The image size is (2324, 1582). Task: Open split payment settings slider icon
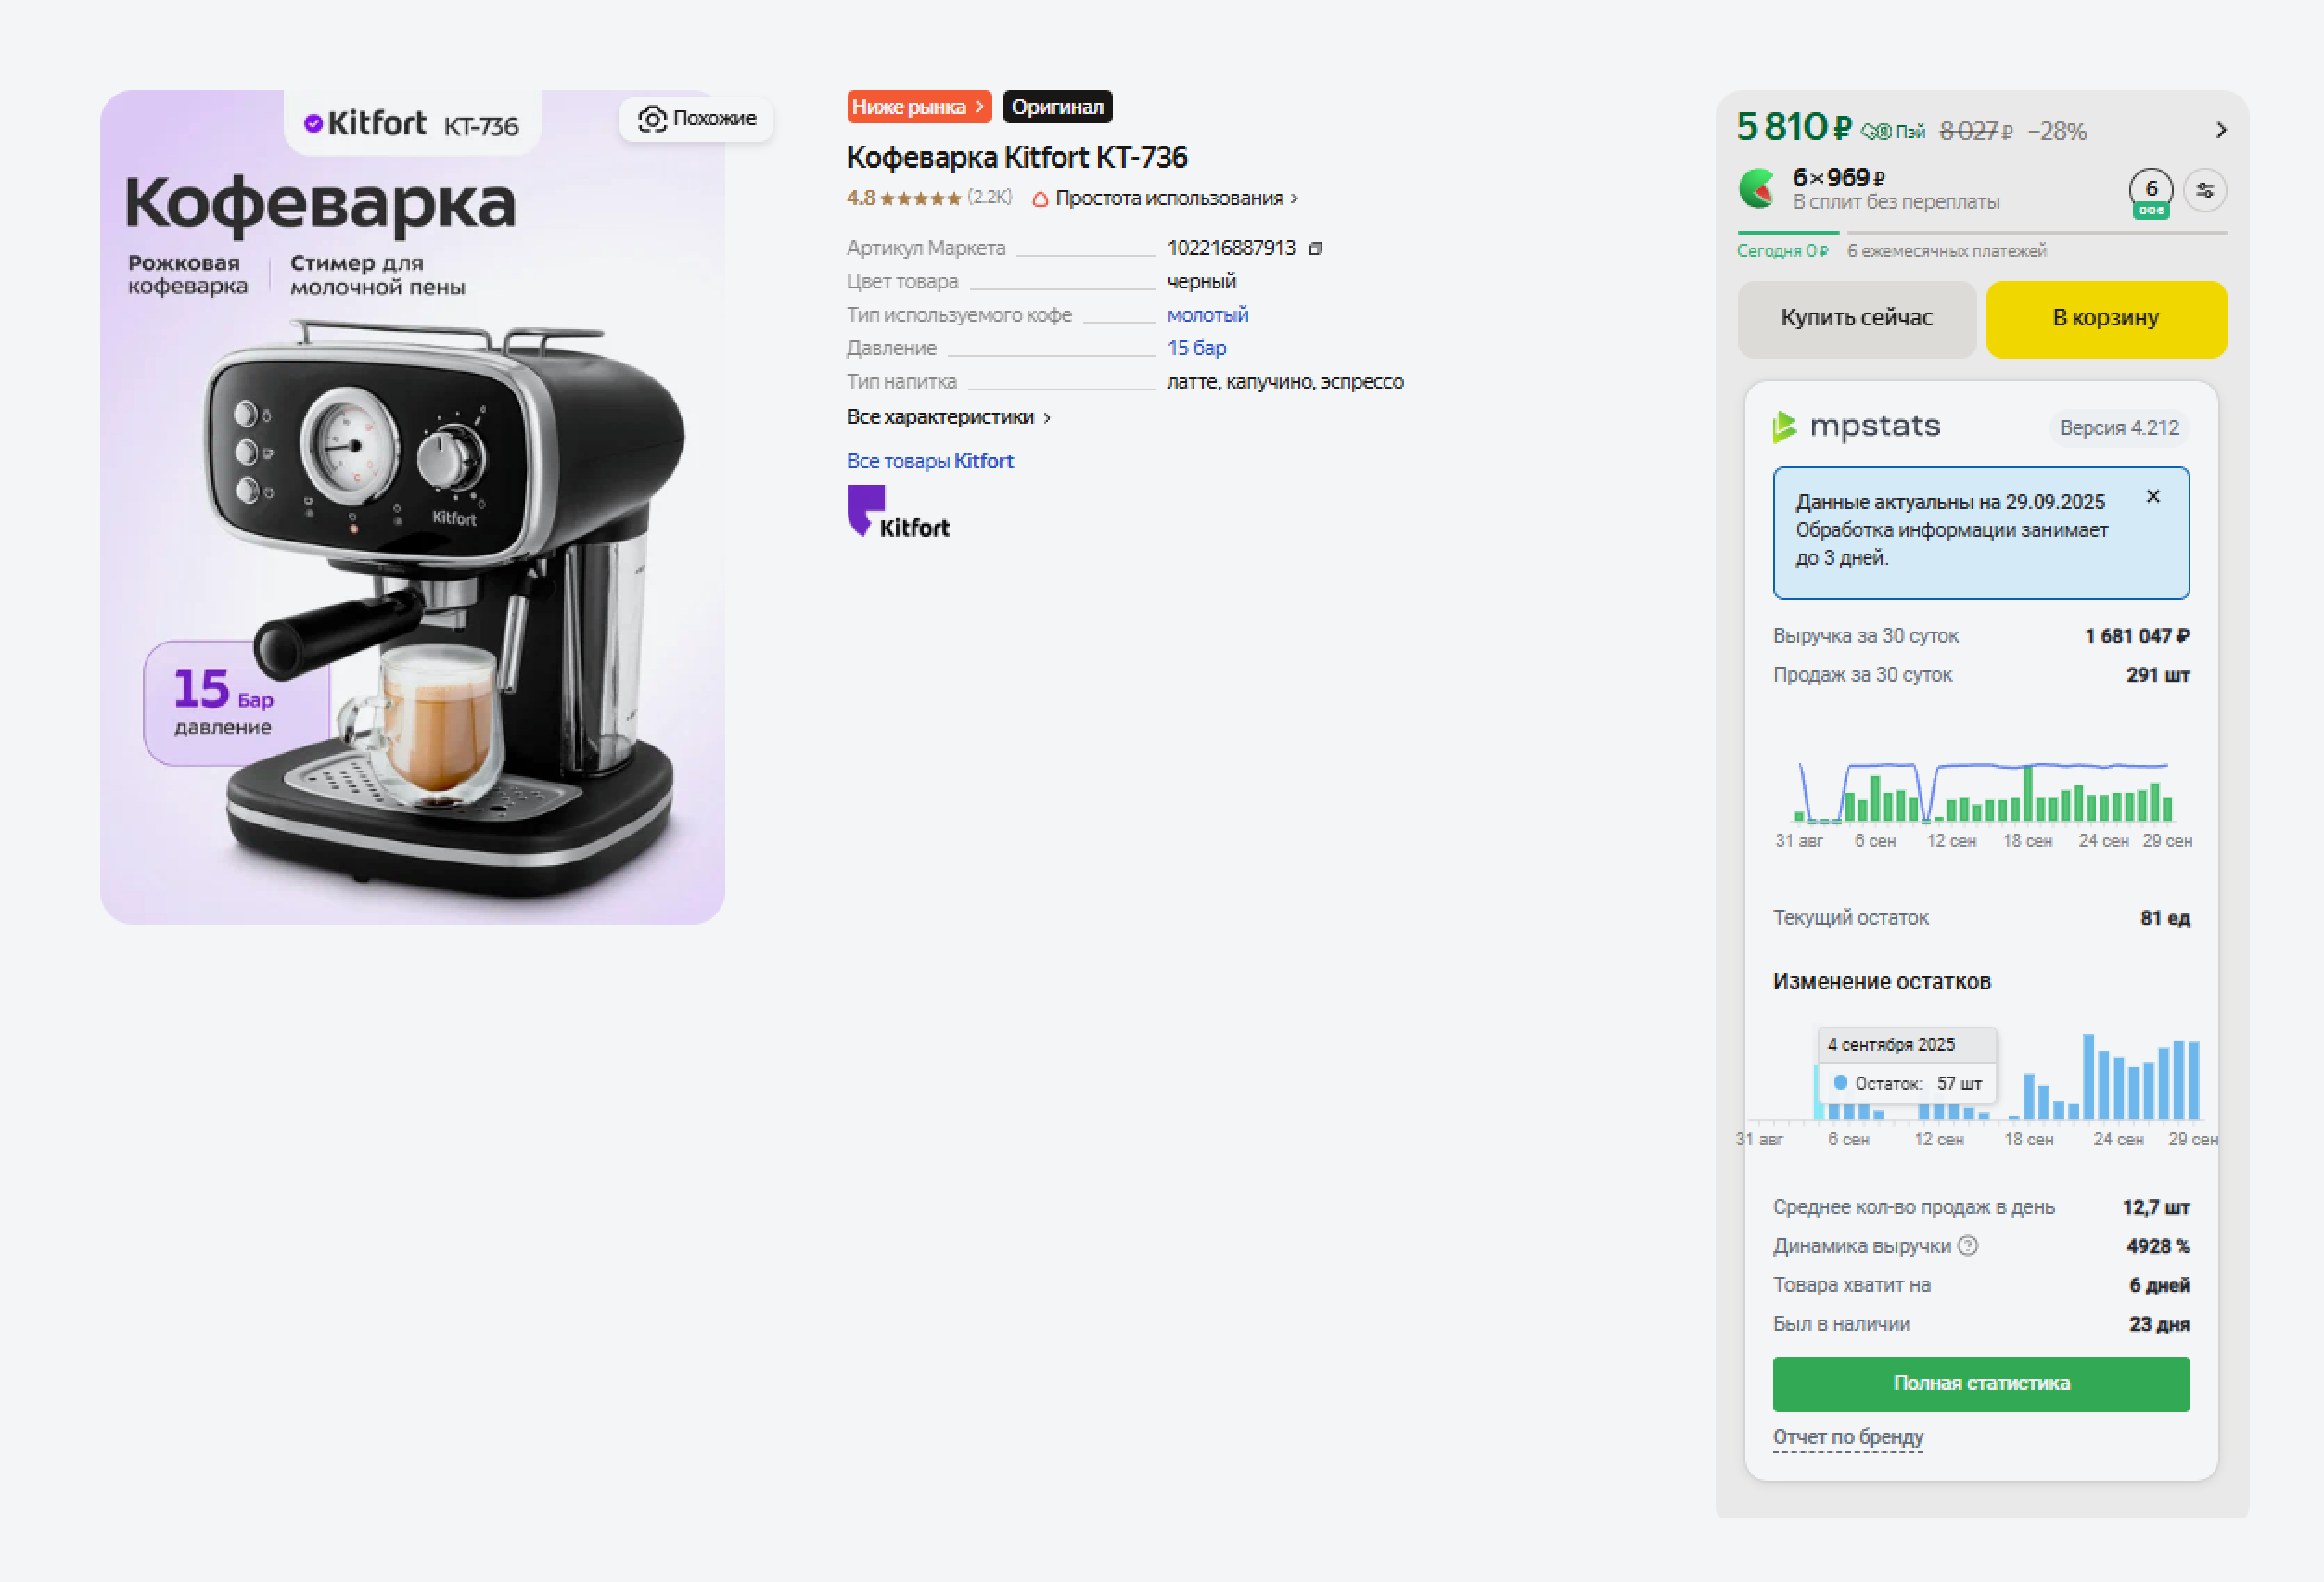click(x=2205, y=190)
